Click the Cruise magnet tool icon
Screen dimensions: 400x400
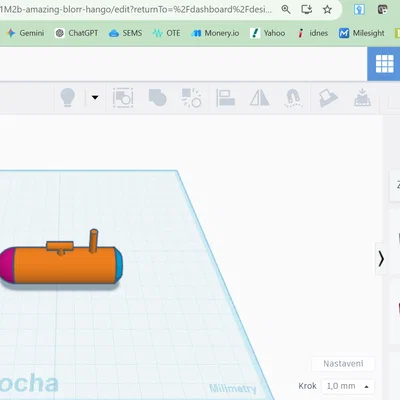coord(293,98)
